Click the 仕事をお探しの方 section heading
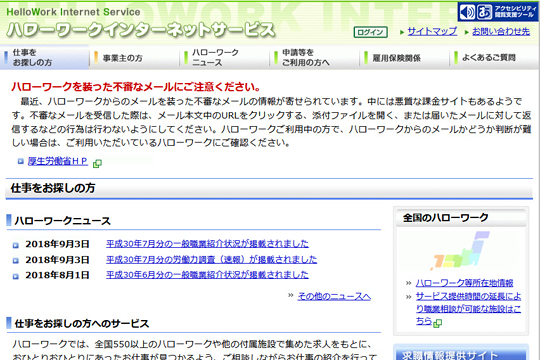This screenshot has width=540, height=360. coord(53,188)
